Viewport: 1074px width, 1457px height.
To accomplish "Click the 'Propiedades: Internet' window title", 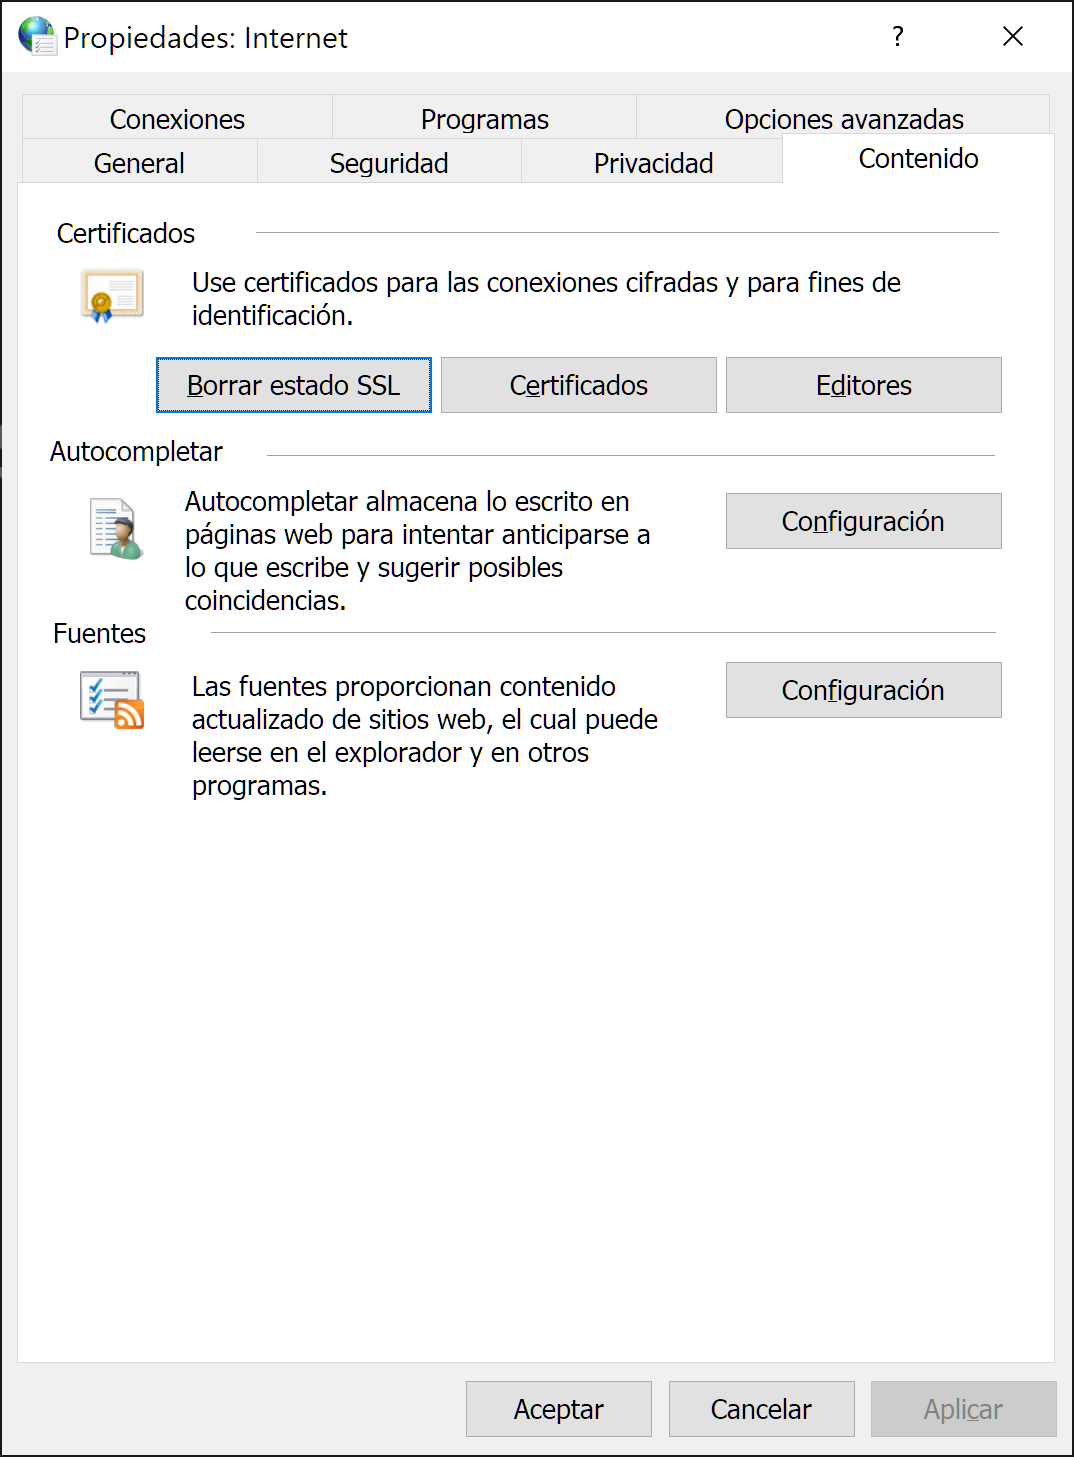I will [x=206, y=38].
